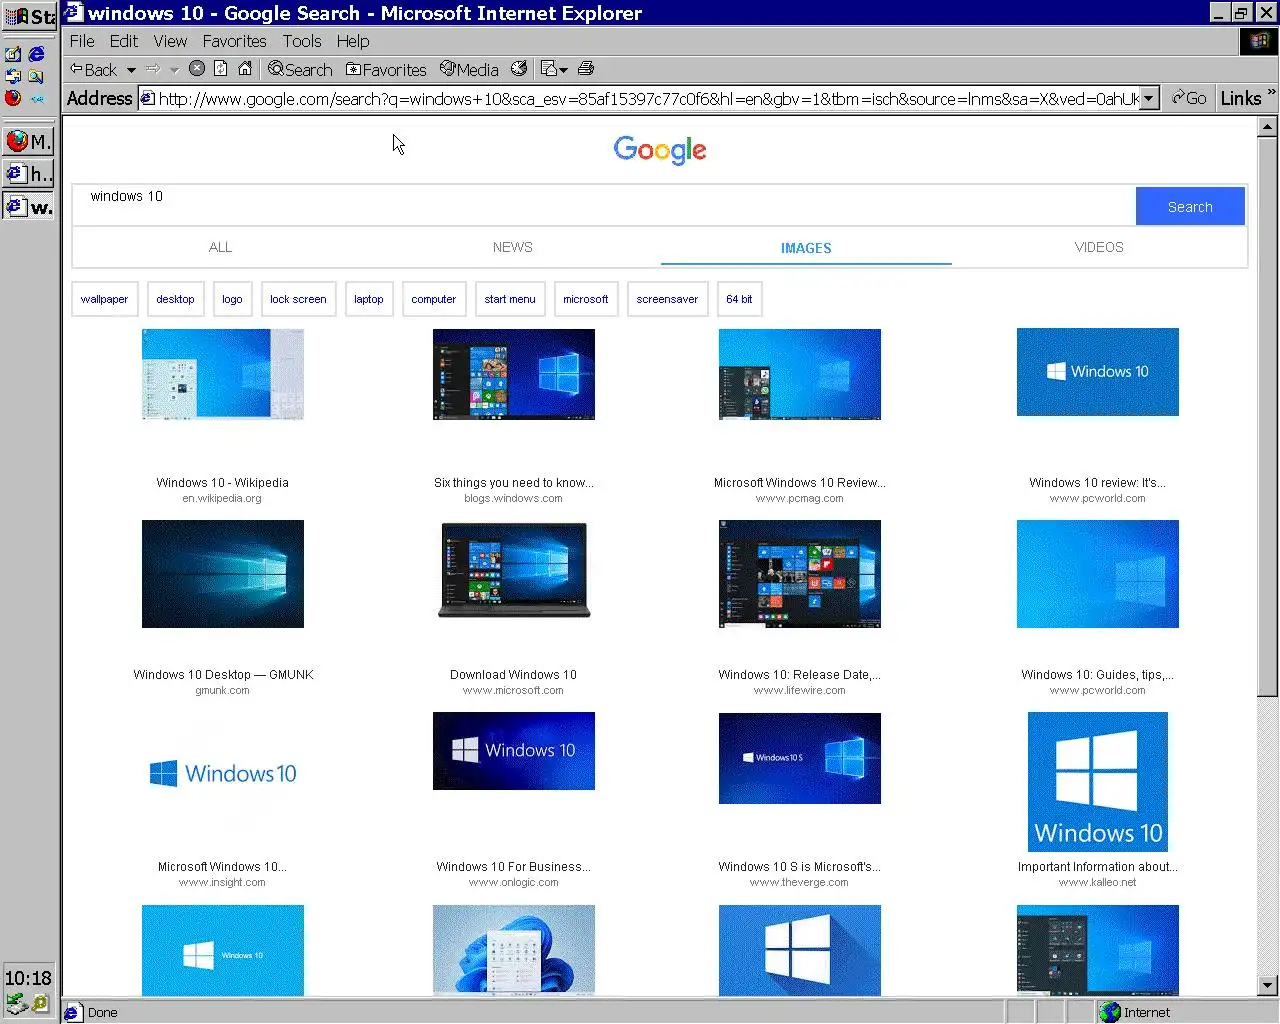Click the Windows 10 S is Microsoft's link

tap(799, 867)
